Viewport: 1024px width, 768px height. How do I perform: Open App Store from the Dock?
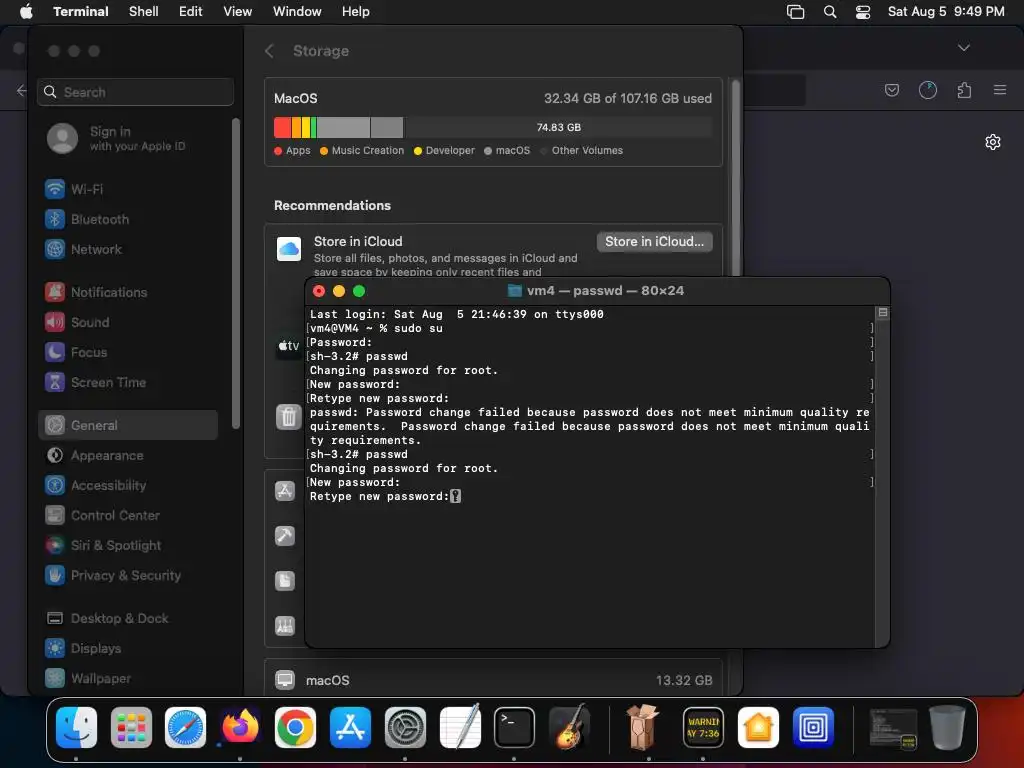350,728
